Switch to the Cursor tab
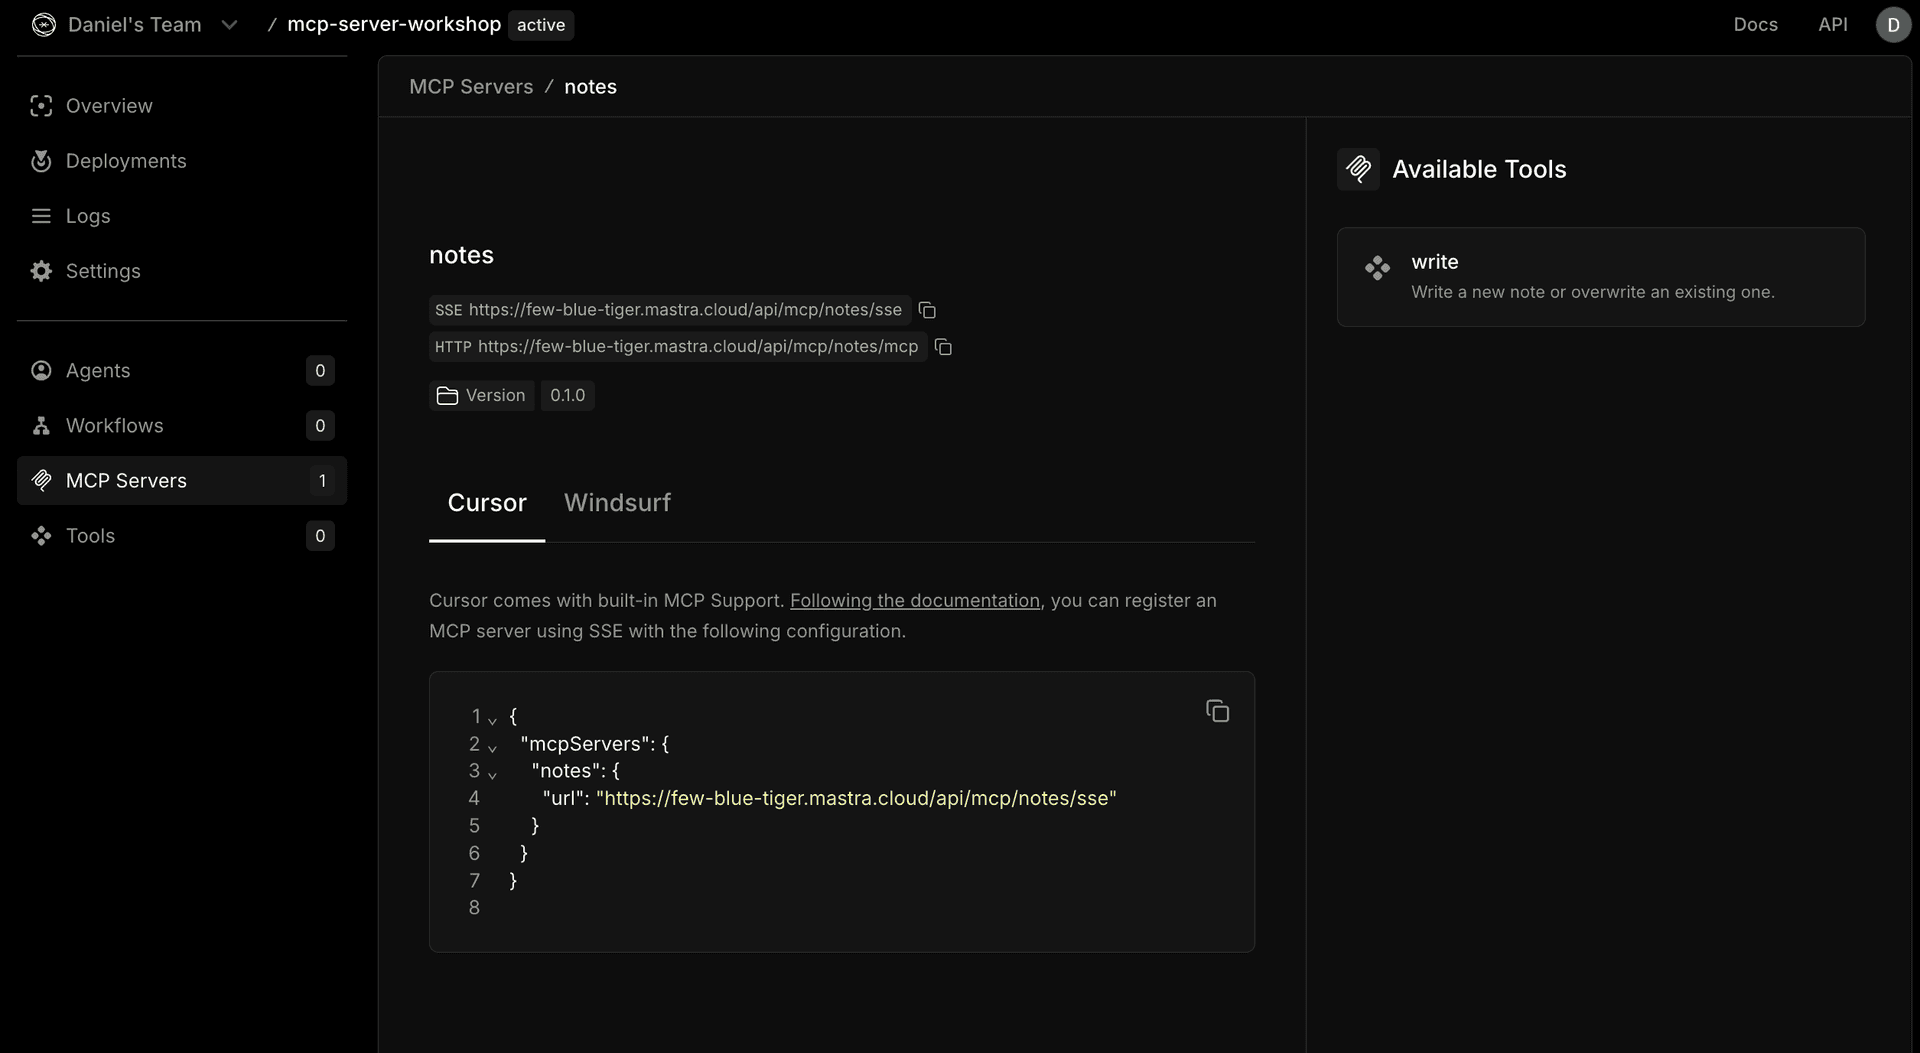The image size is (1920, 1053). point(487,503)
